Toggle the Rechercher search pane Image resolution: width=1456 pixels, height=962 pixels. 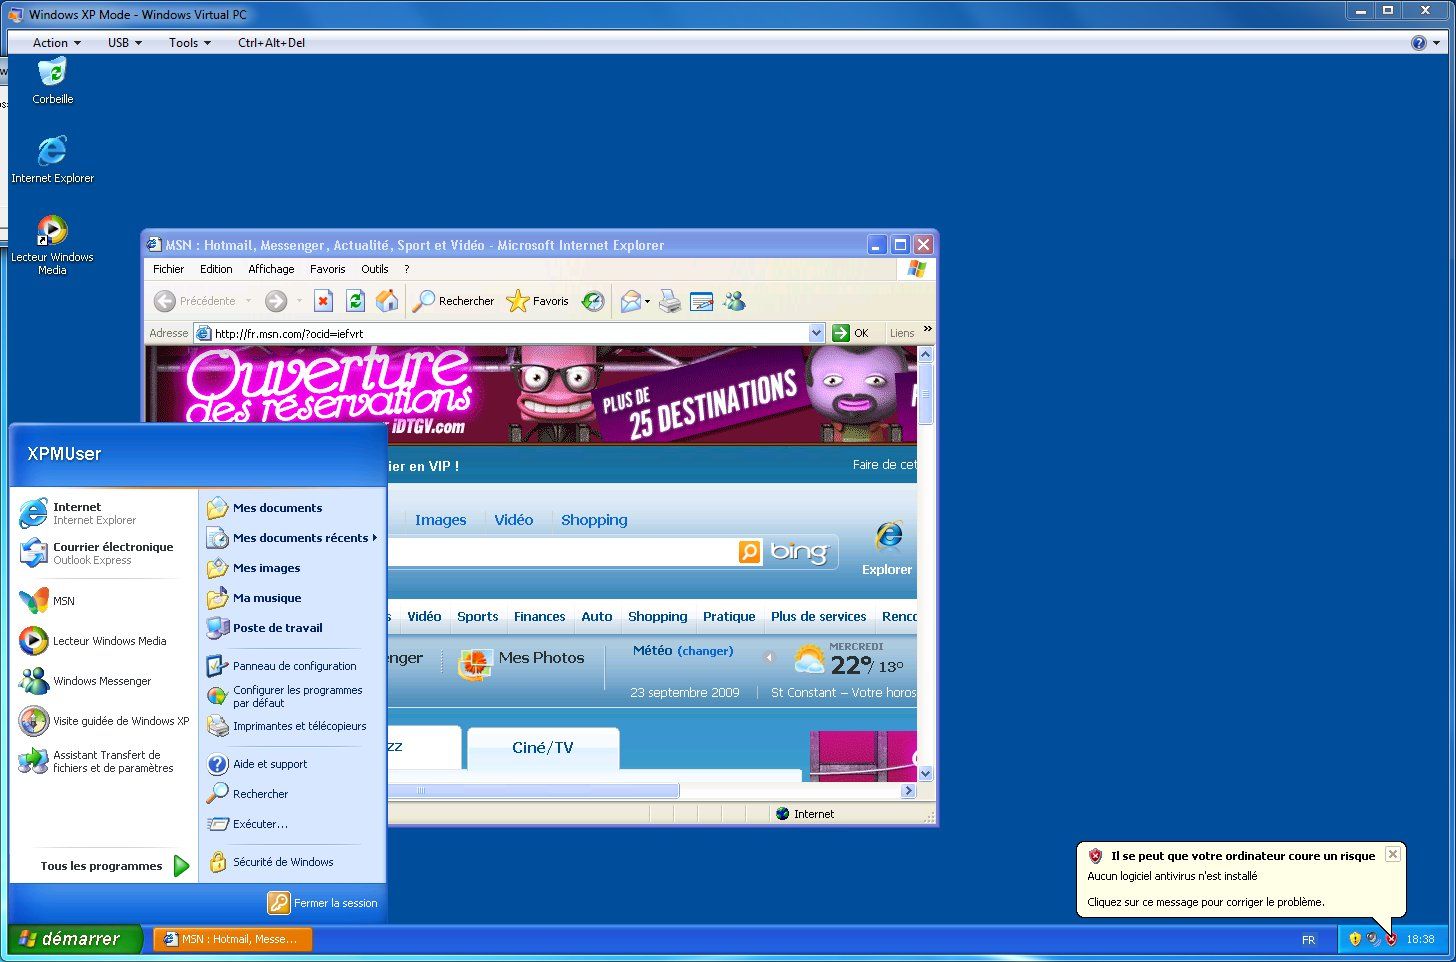coord(452,301)
